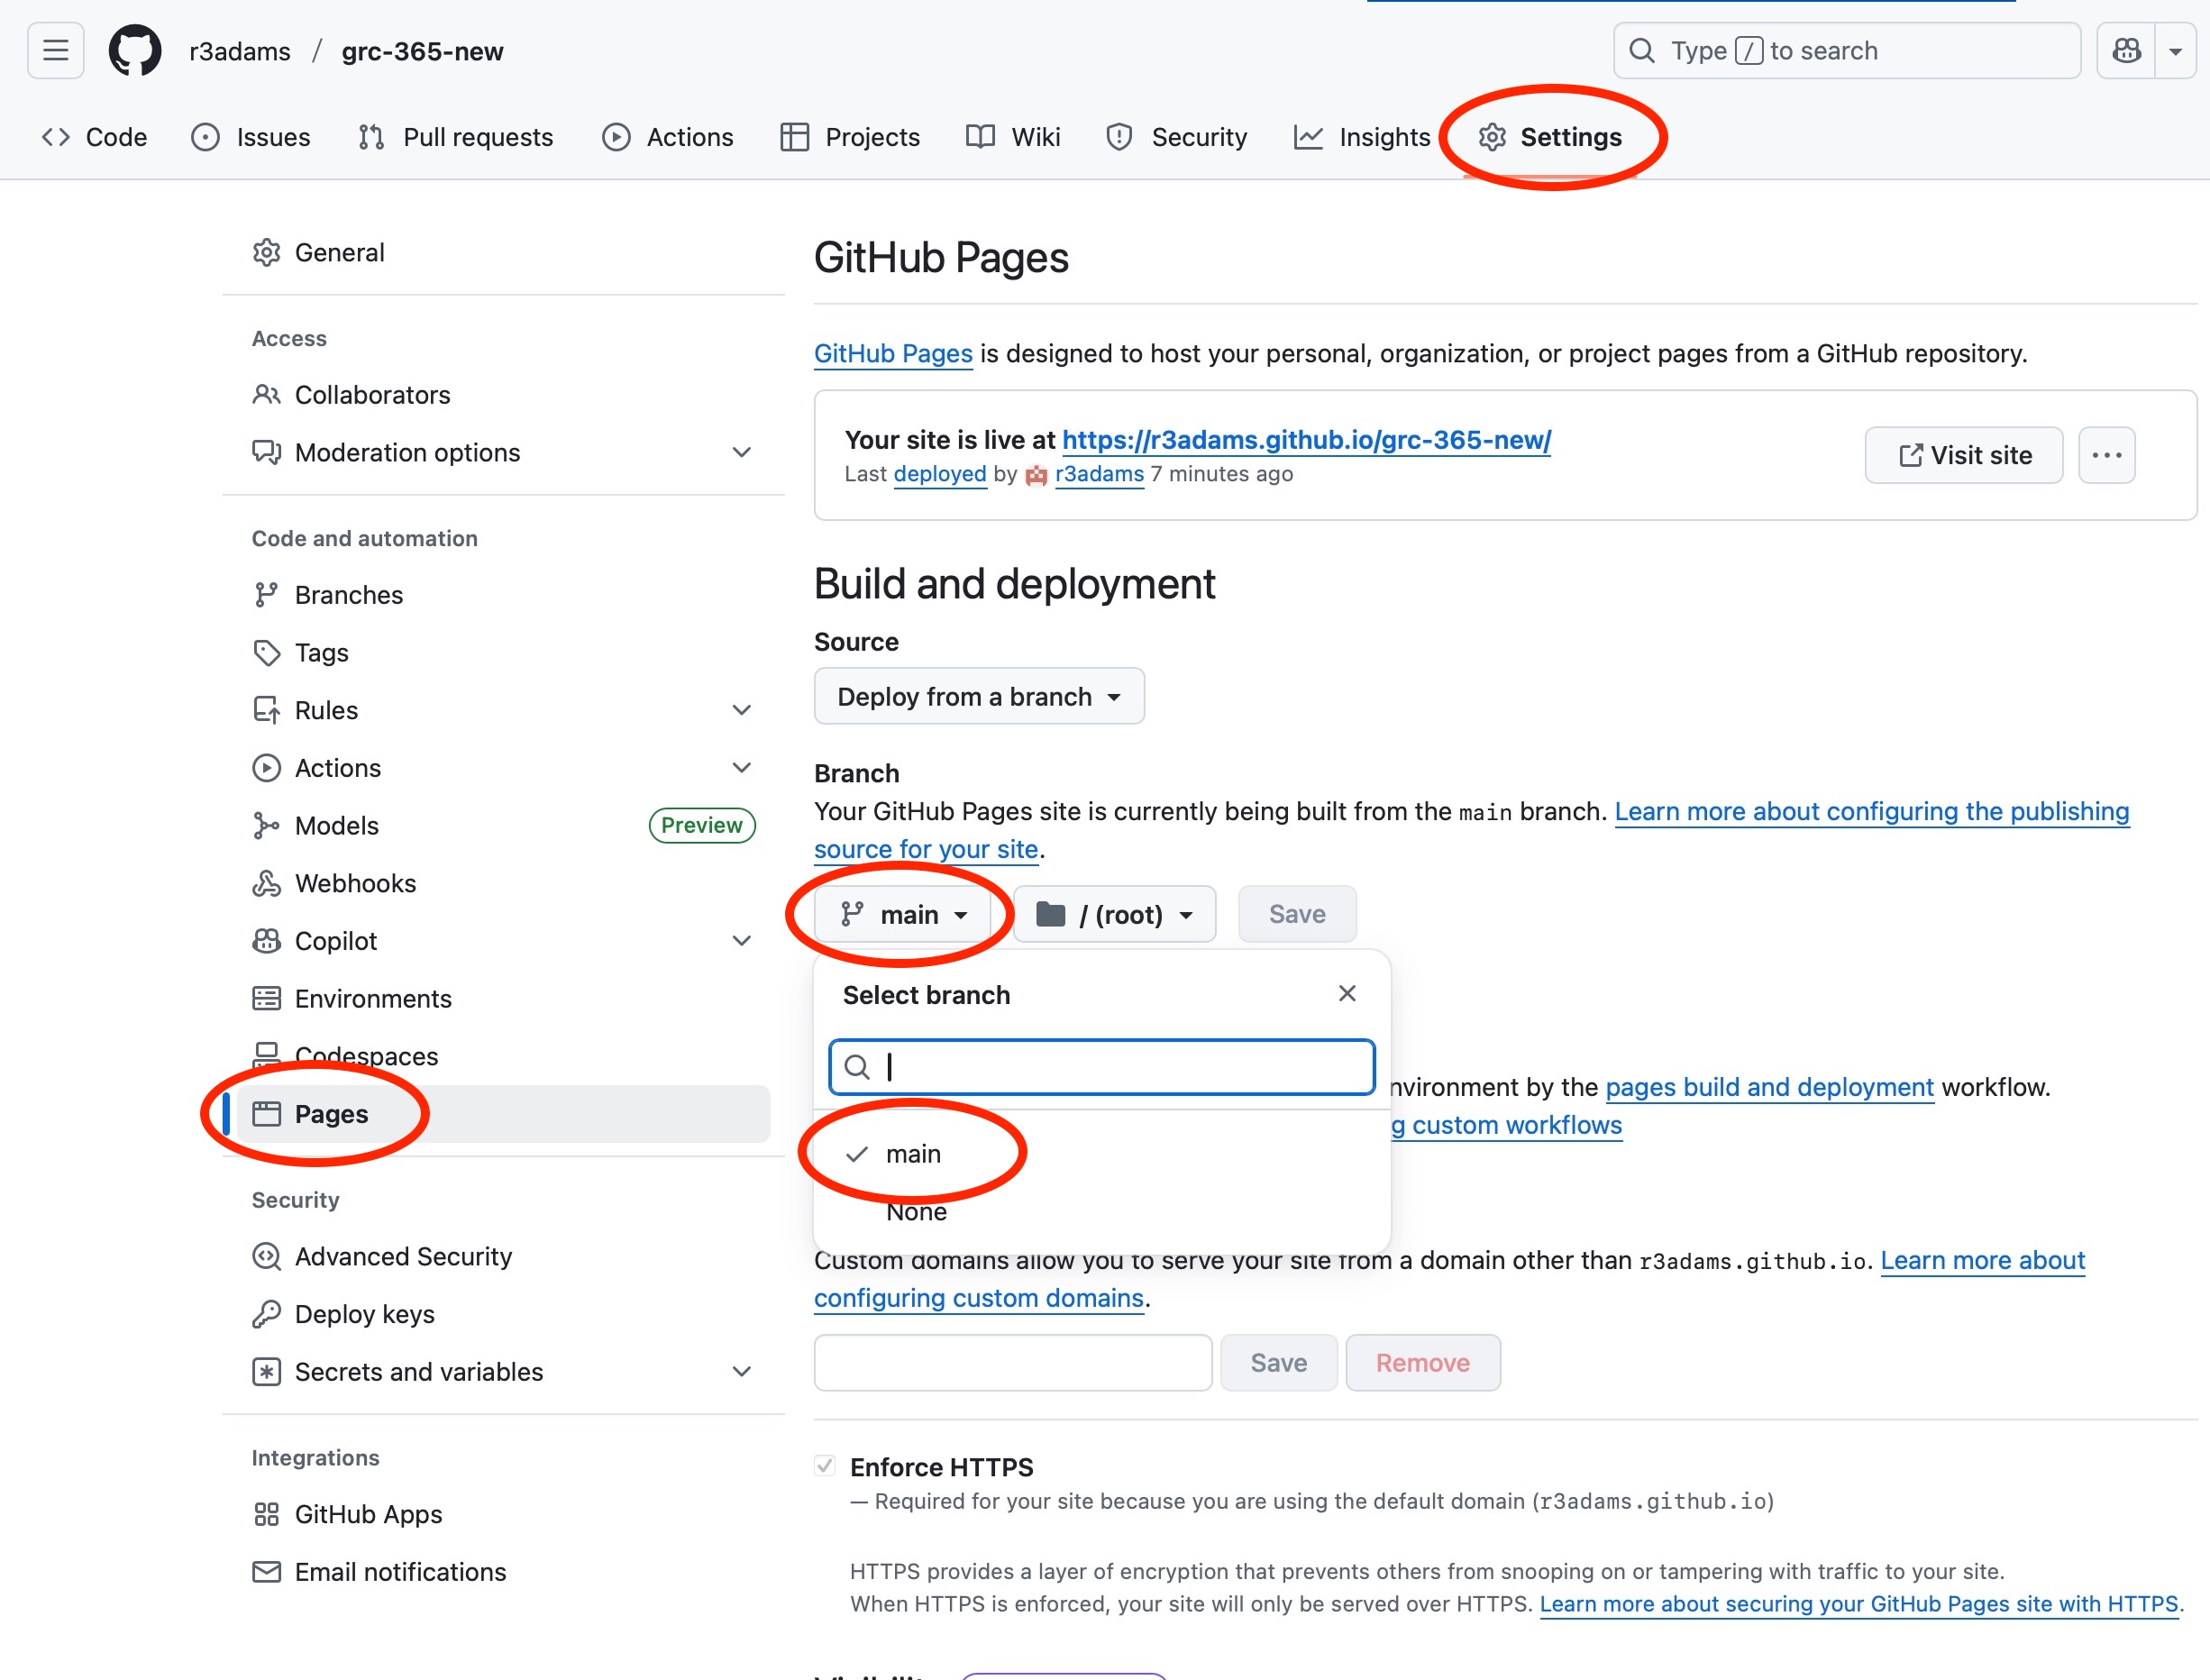Switch to the Insights tab
Viewport: 2210px width, 1680px height.
point(1362,137)
